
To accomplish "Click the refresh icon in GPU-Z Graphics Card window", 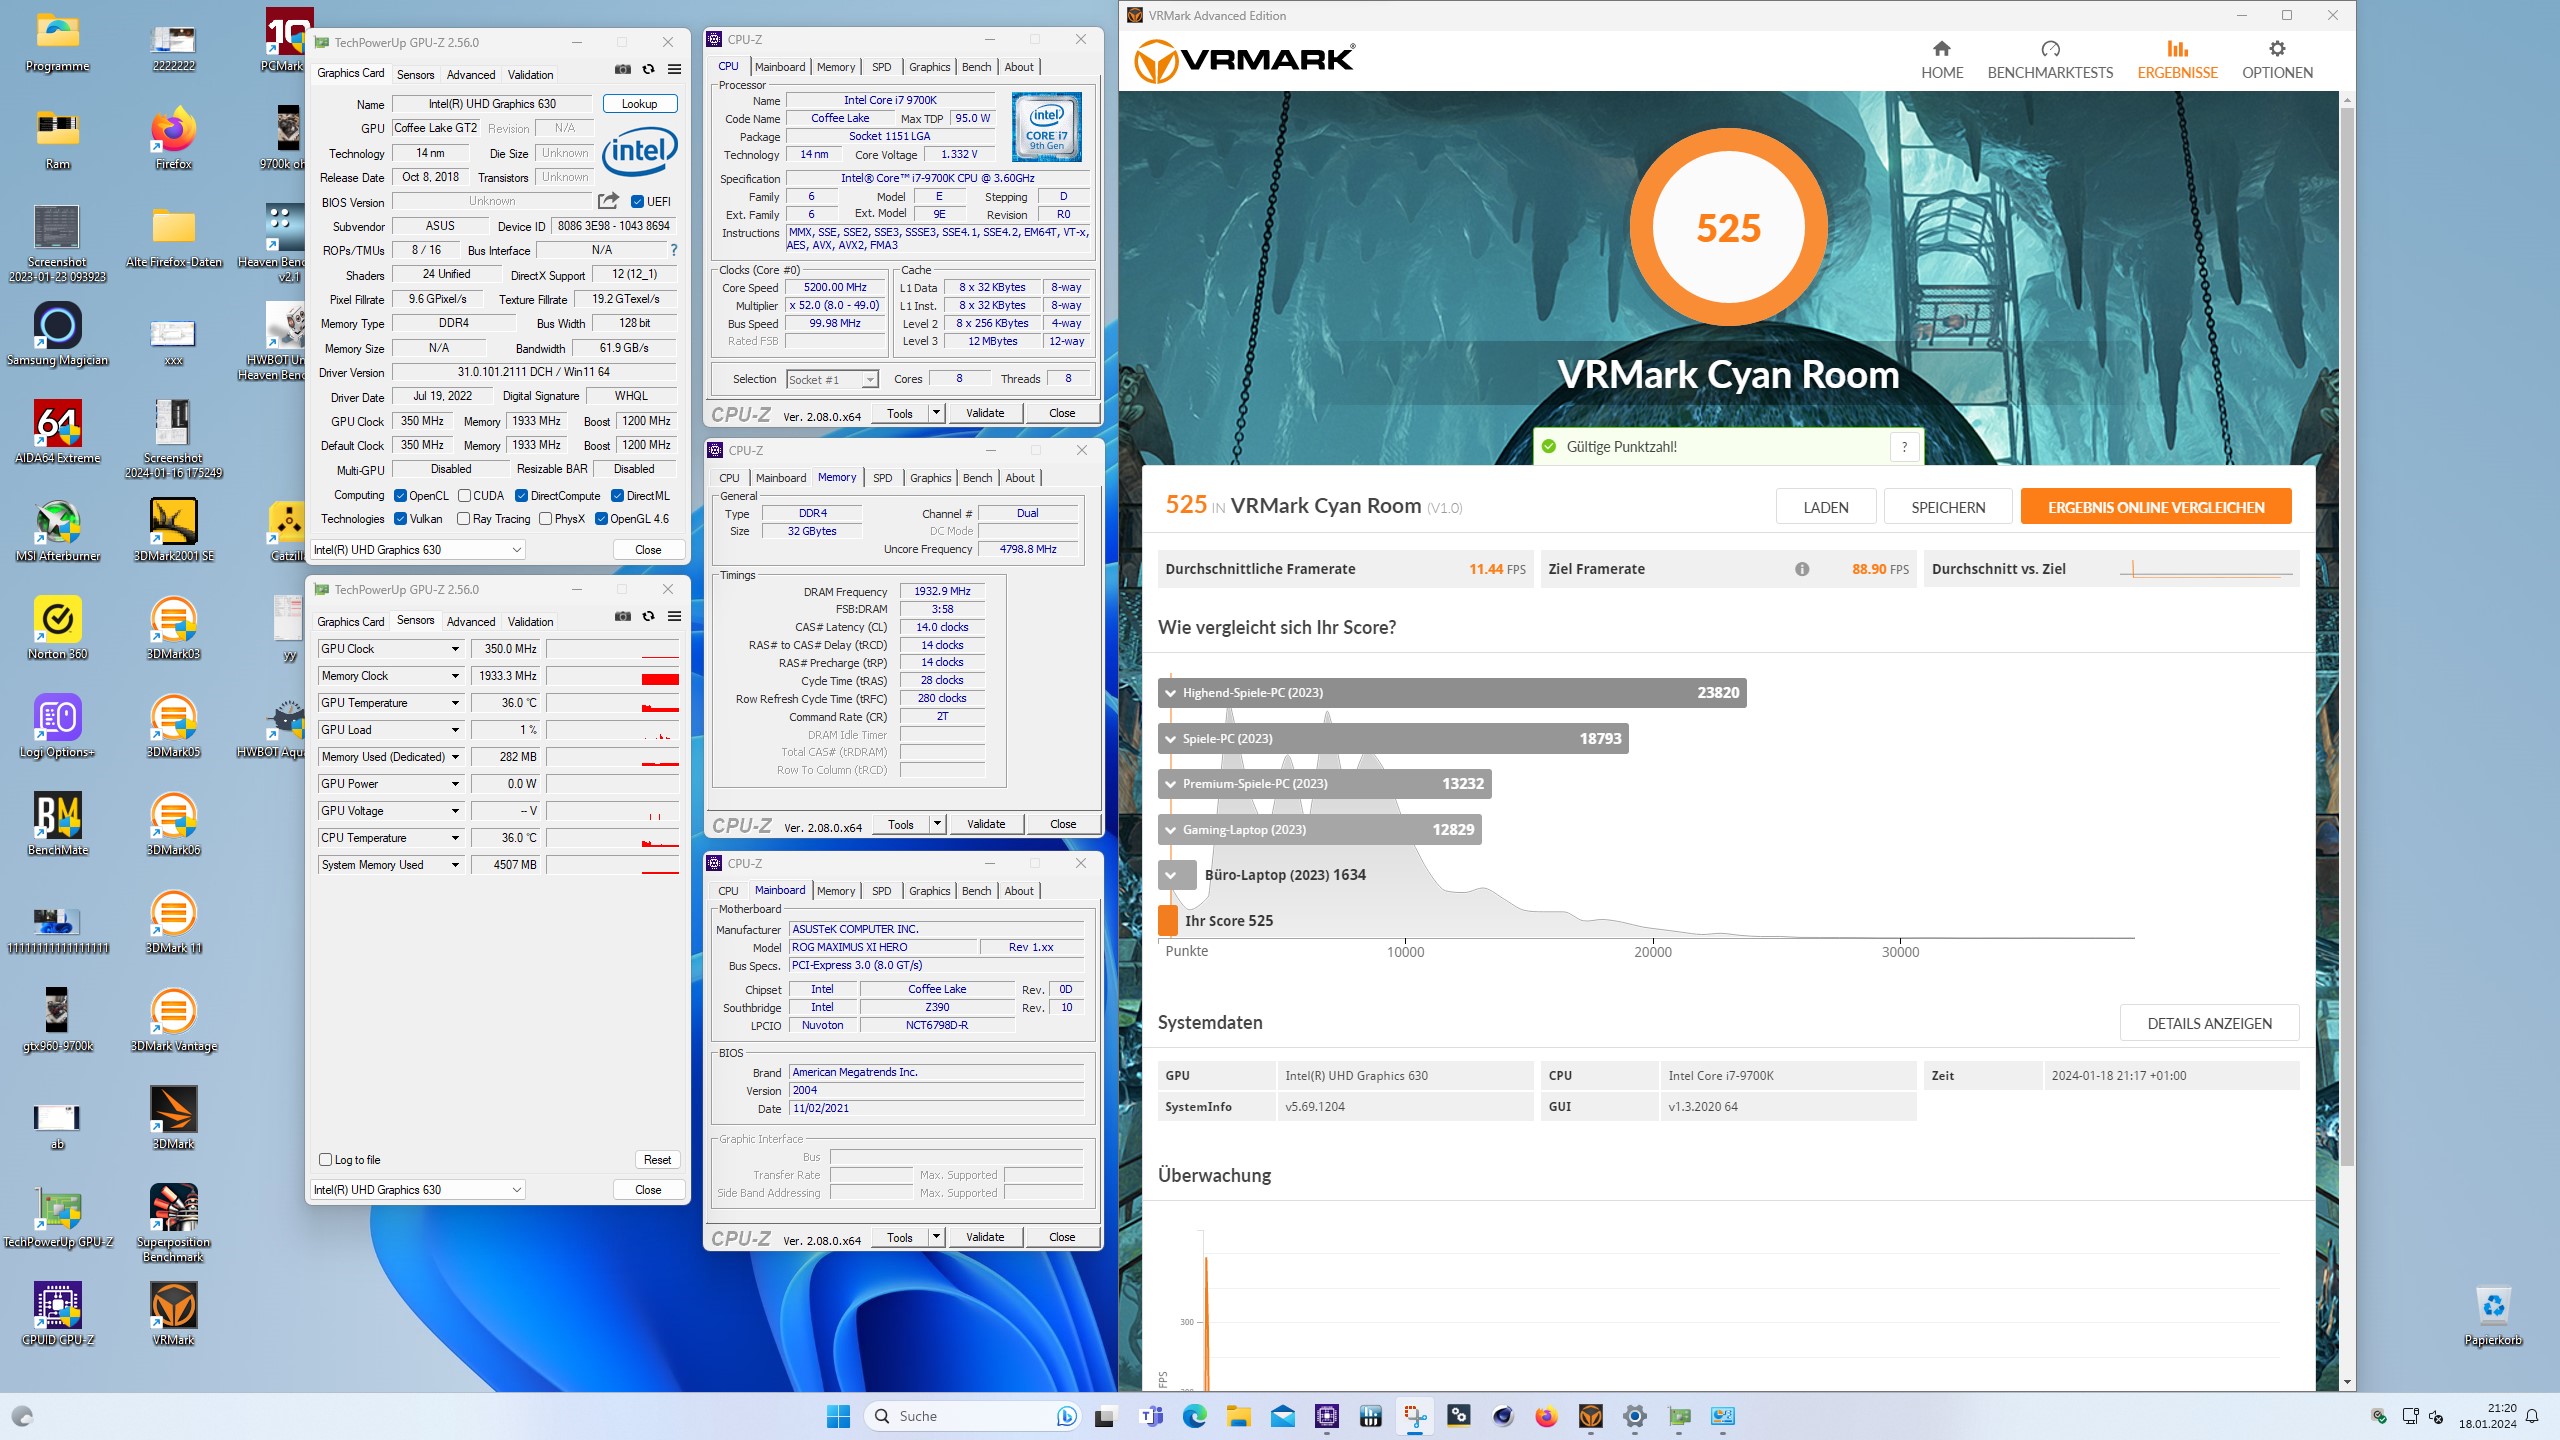I will click(648, 69).
